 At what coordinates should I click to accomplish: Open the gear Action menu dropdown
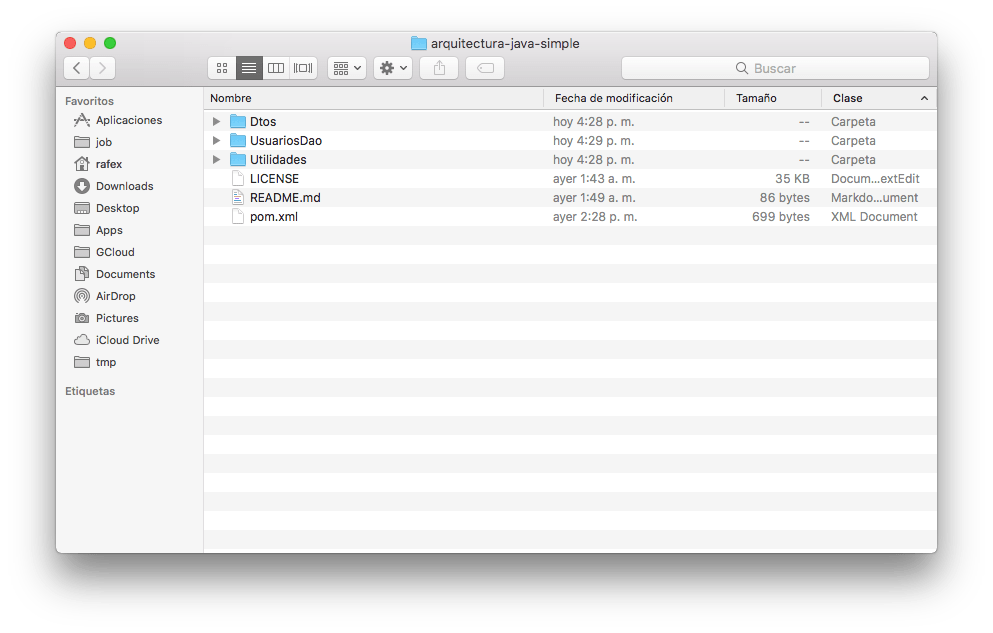[x=392, y=68]
